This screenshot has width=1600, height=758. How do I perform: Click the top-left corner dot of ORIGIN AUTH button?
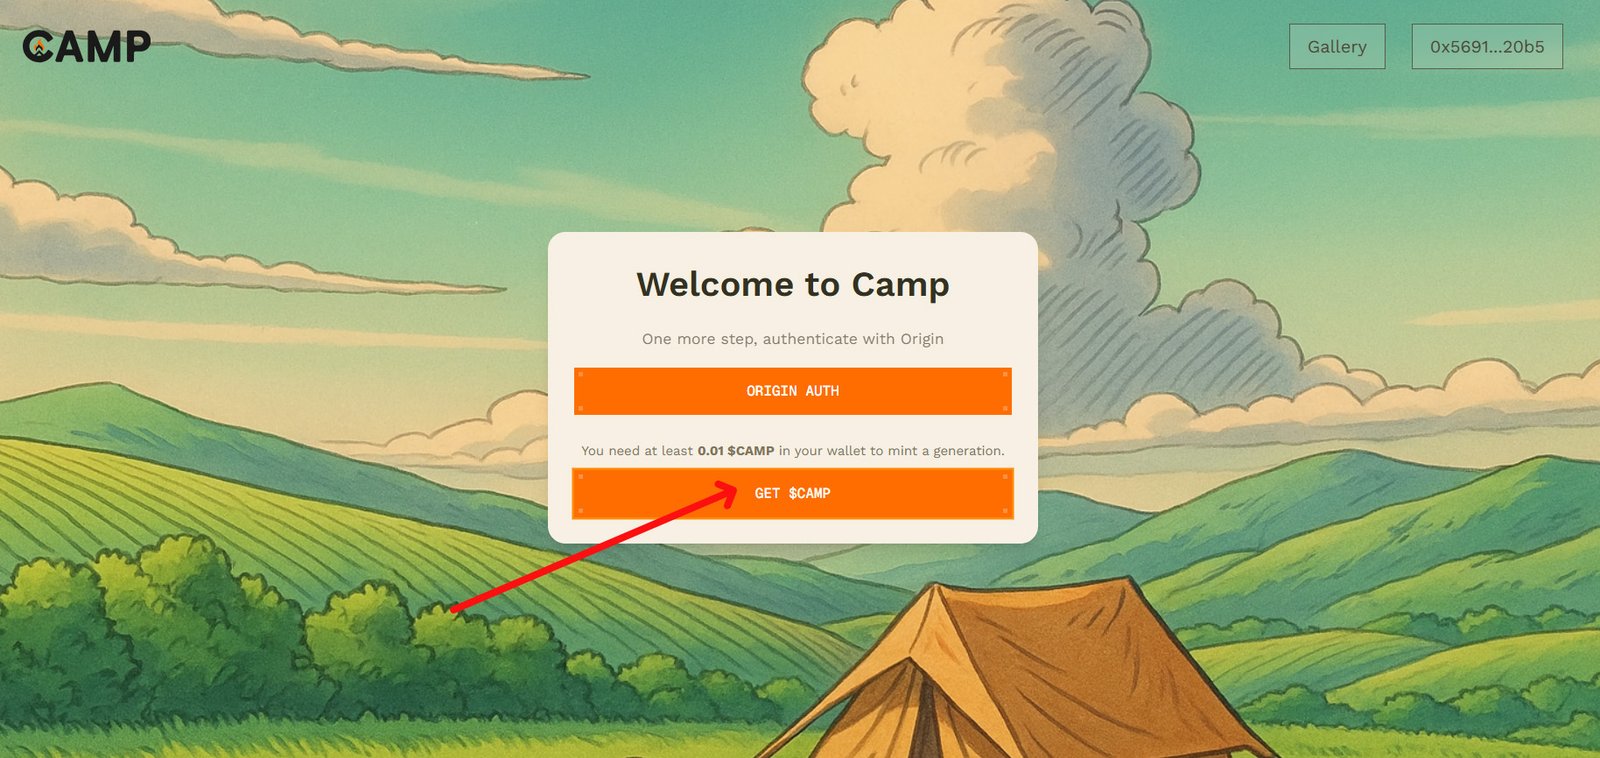click(x=581, y=374)
